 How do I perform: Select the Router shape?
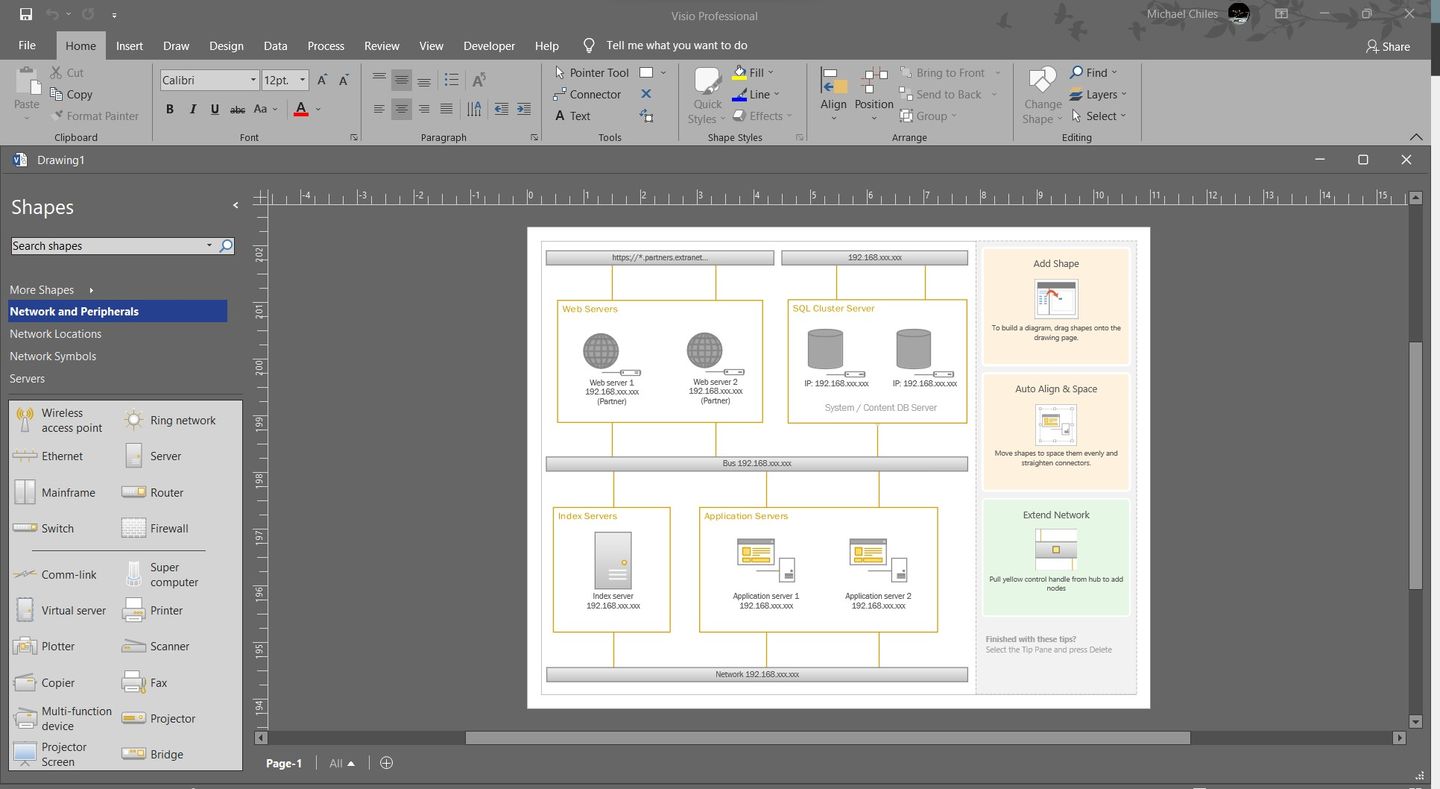click(x=154, y=492)
